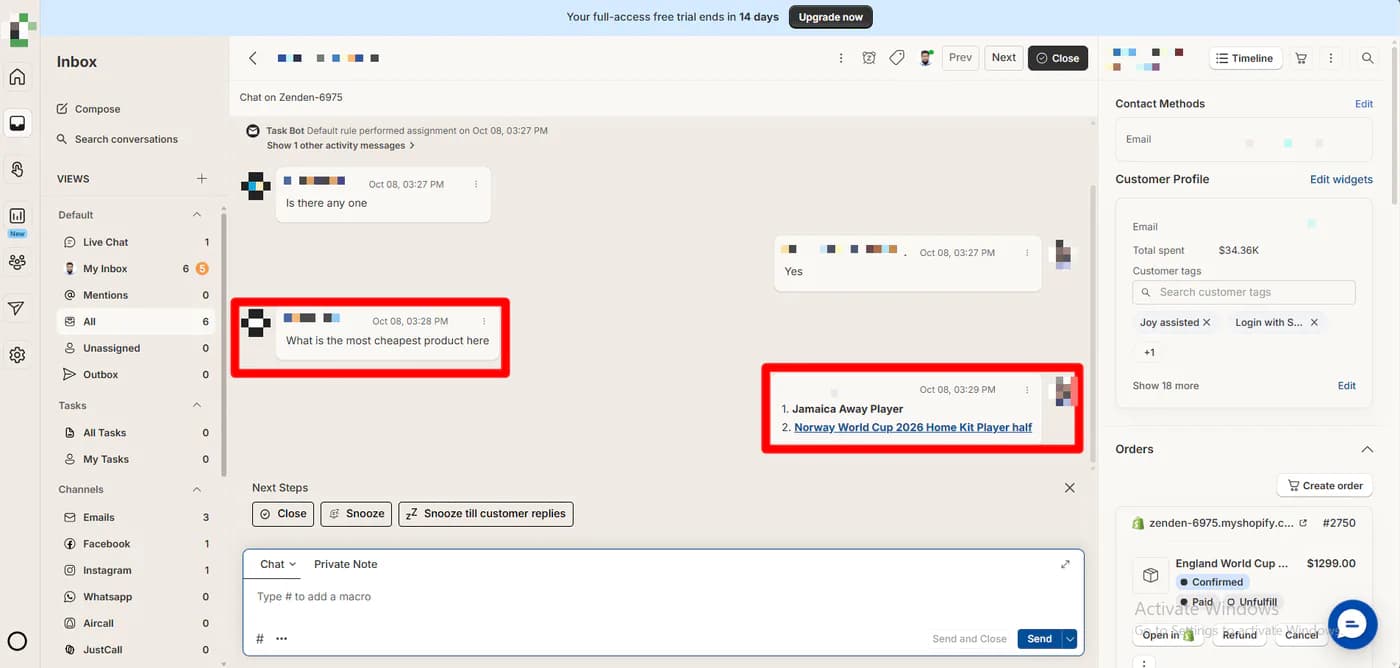
Task: Open the automation touch icon in left rail
Action: click(17, 169)
